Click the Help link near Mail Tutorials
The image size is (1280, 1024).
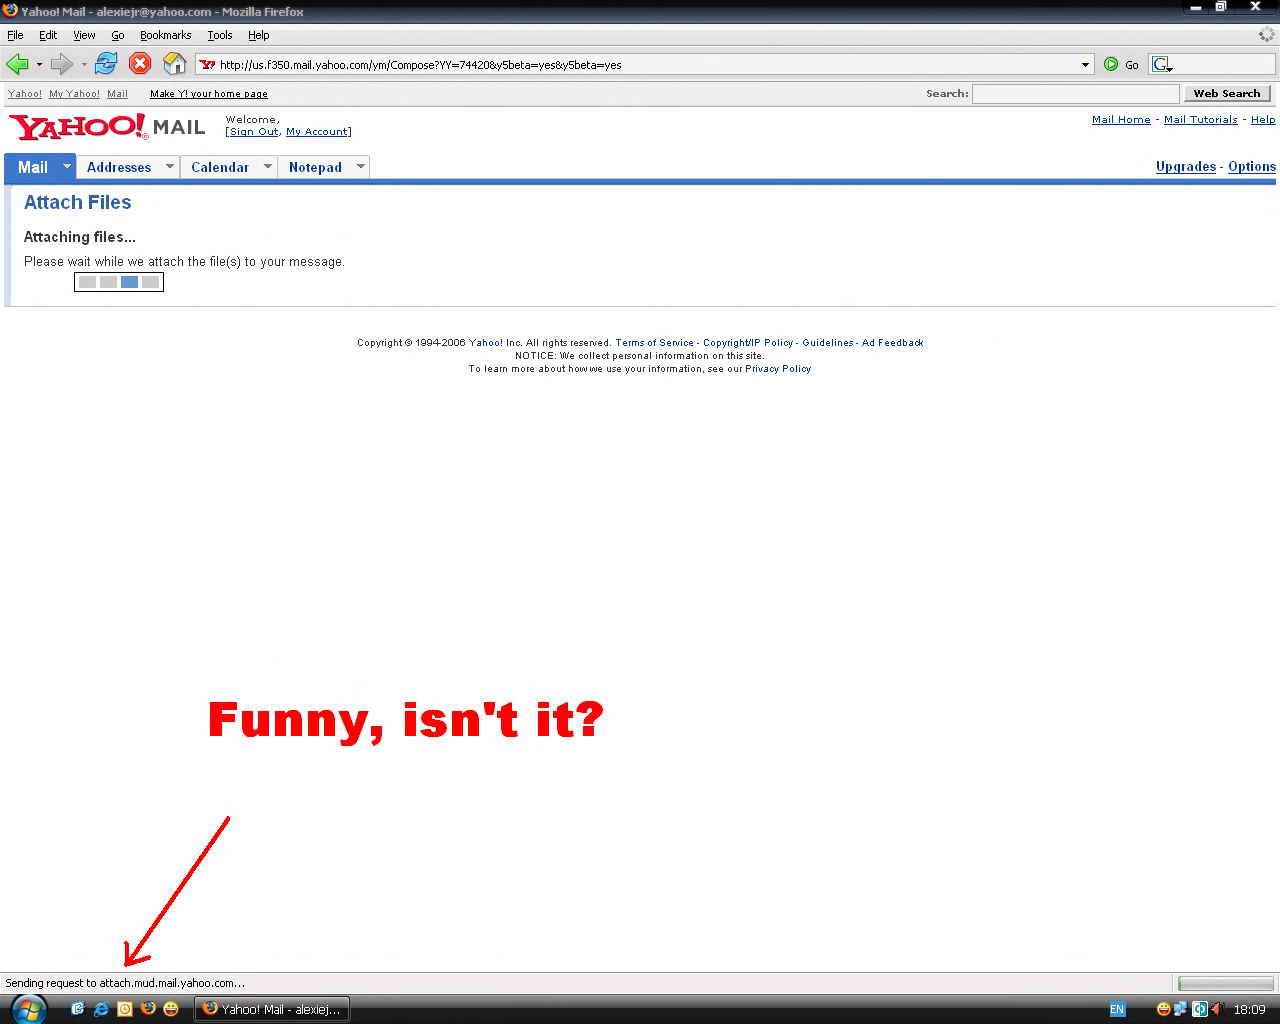(x=1263, y=119)
